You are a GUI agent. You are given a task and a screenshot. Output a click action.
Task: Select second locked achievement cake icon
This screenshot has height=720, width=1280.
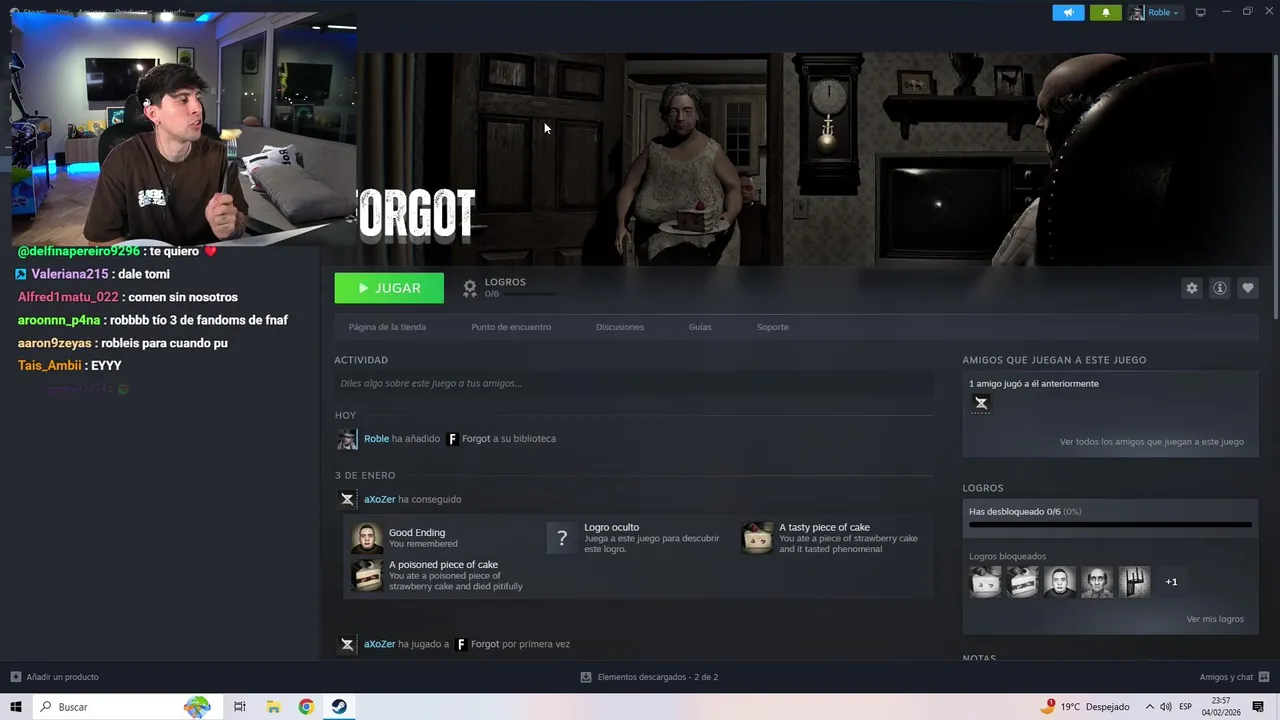tap(1022, 582)
